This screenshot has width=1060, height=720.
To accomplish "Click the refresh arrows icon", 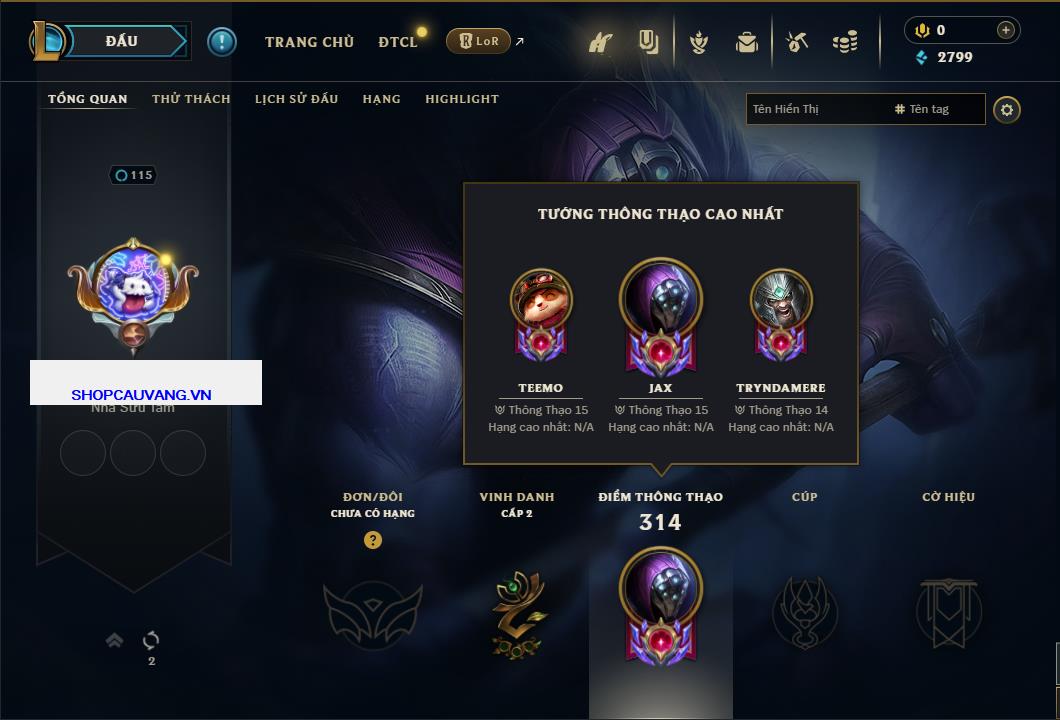I will point(151,640).
